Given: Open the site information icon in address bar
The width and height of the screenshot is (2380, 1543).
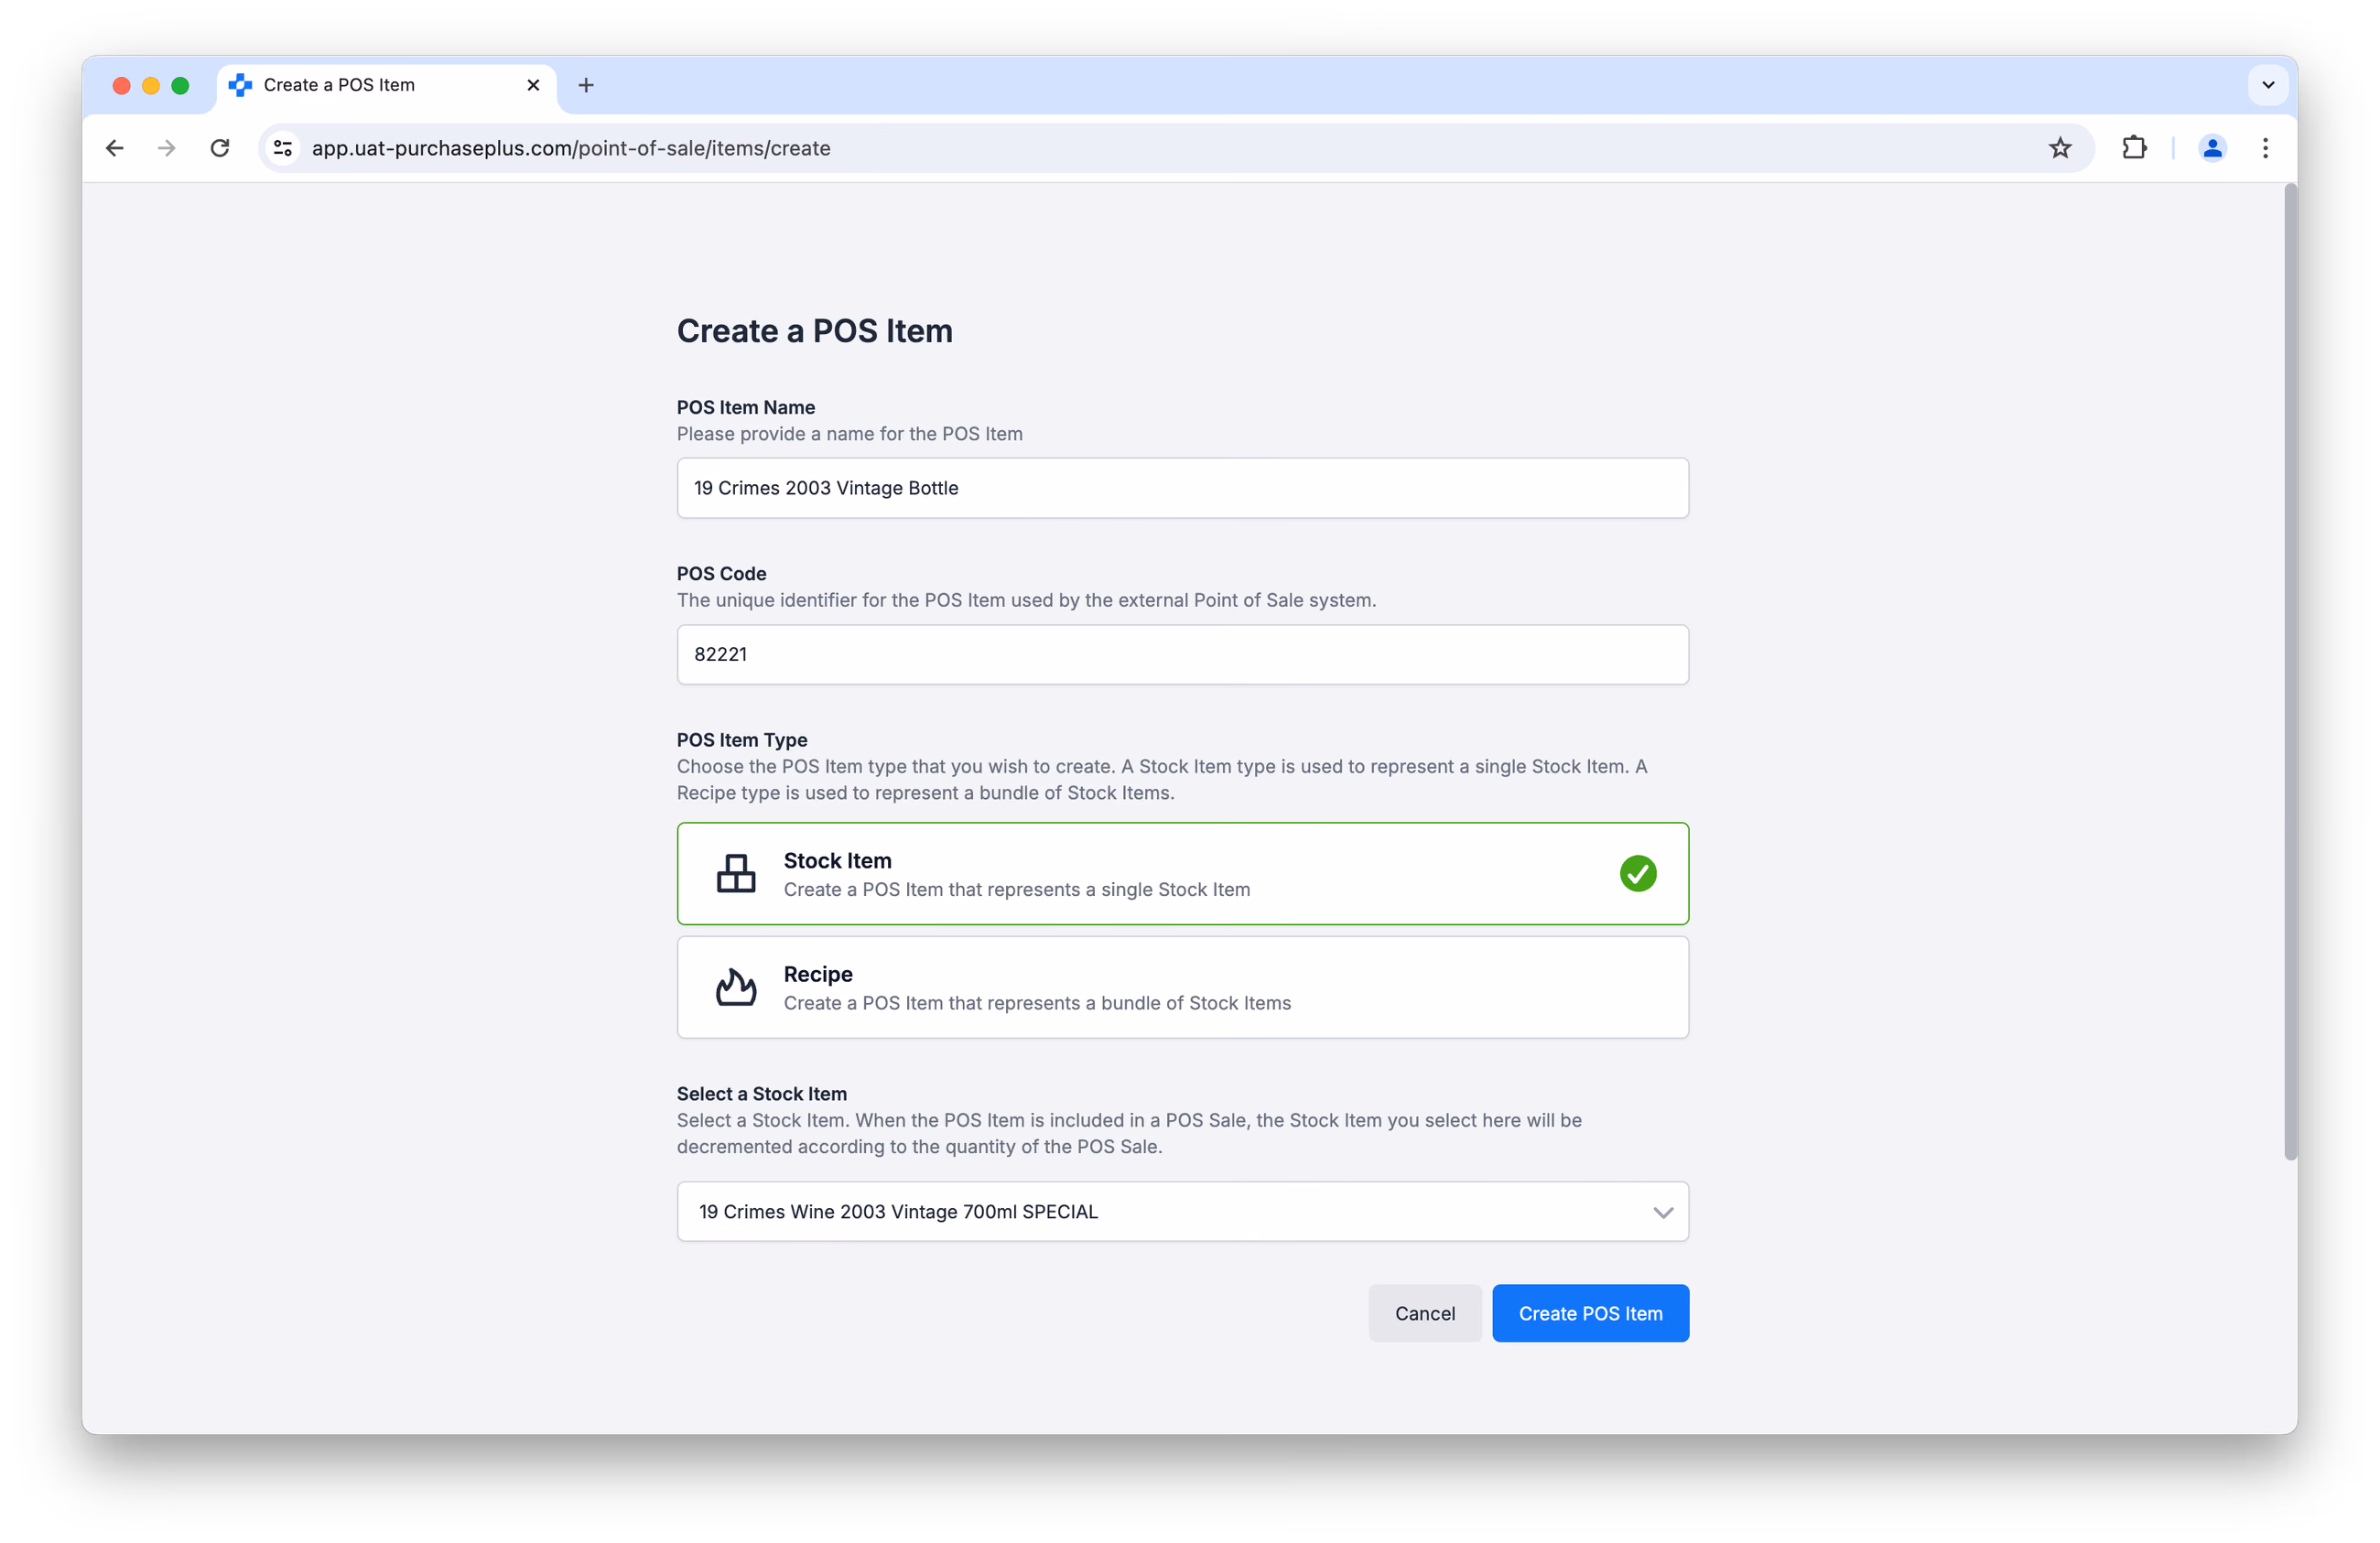Looking at the screenshot, I should click(x=283, y=148).
